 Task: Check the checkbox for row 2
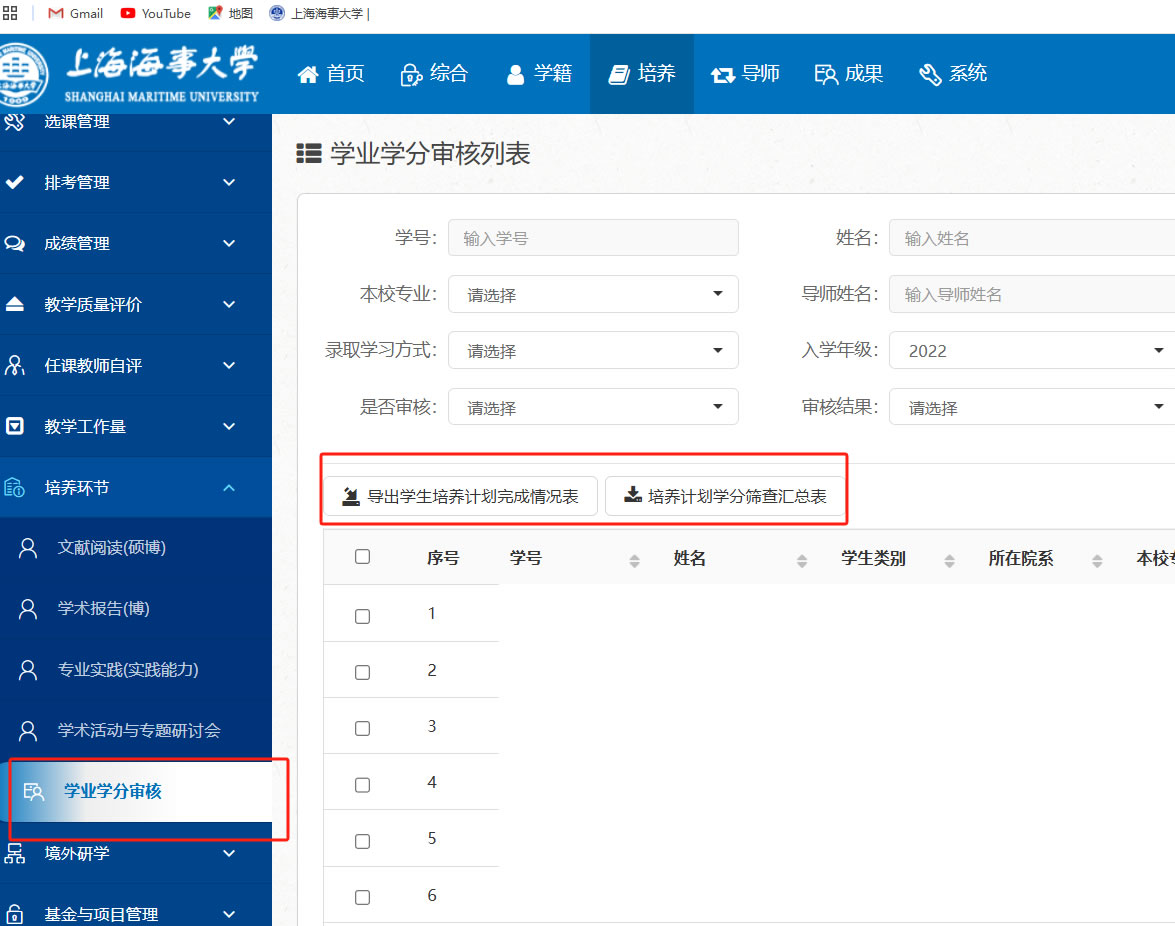point(363,672)
